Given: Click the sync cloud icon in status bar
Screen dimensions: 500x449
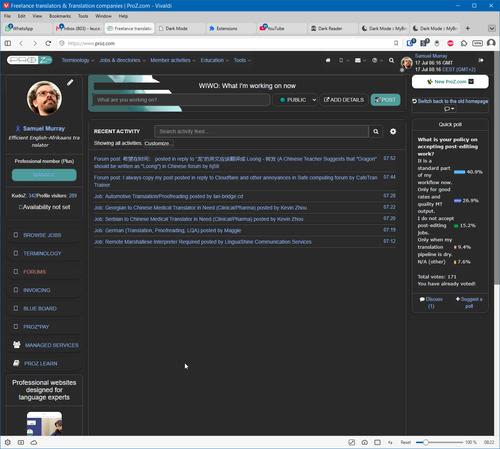Looking at the screenshot, I should click(34, 442).
